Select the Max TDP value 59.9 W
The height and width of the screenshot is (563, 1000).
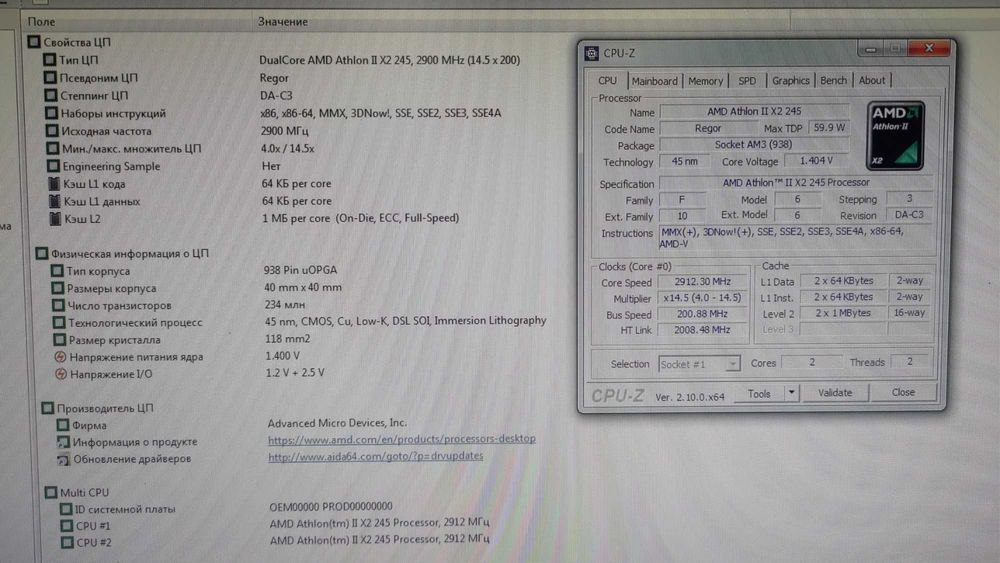point(829,128)
